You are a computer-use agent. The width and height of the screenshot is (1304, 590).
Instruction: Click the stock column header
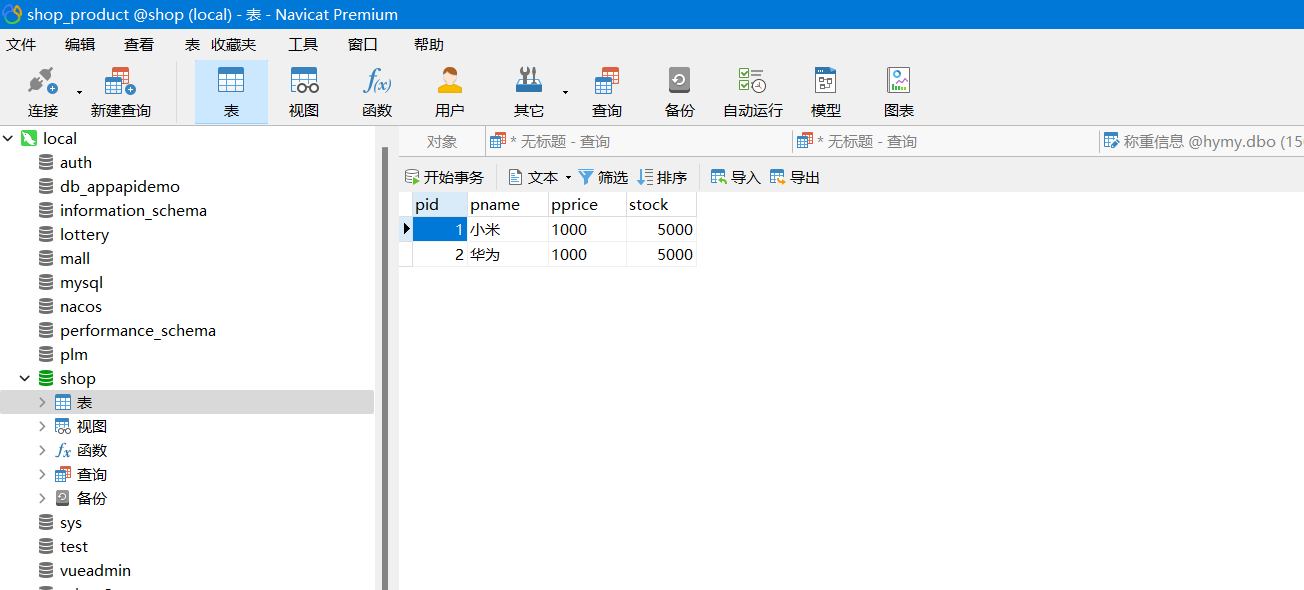[661, 204]
